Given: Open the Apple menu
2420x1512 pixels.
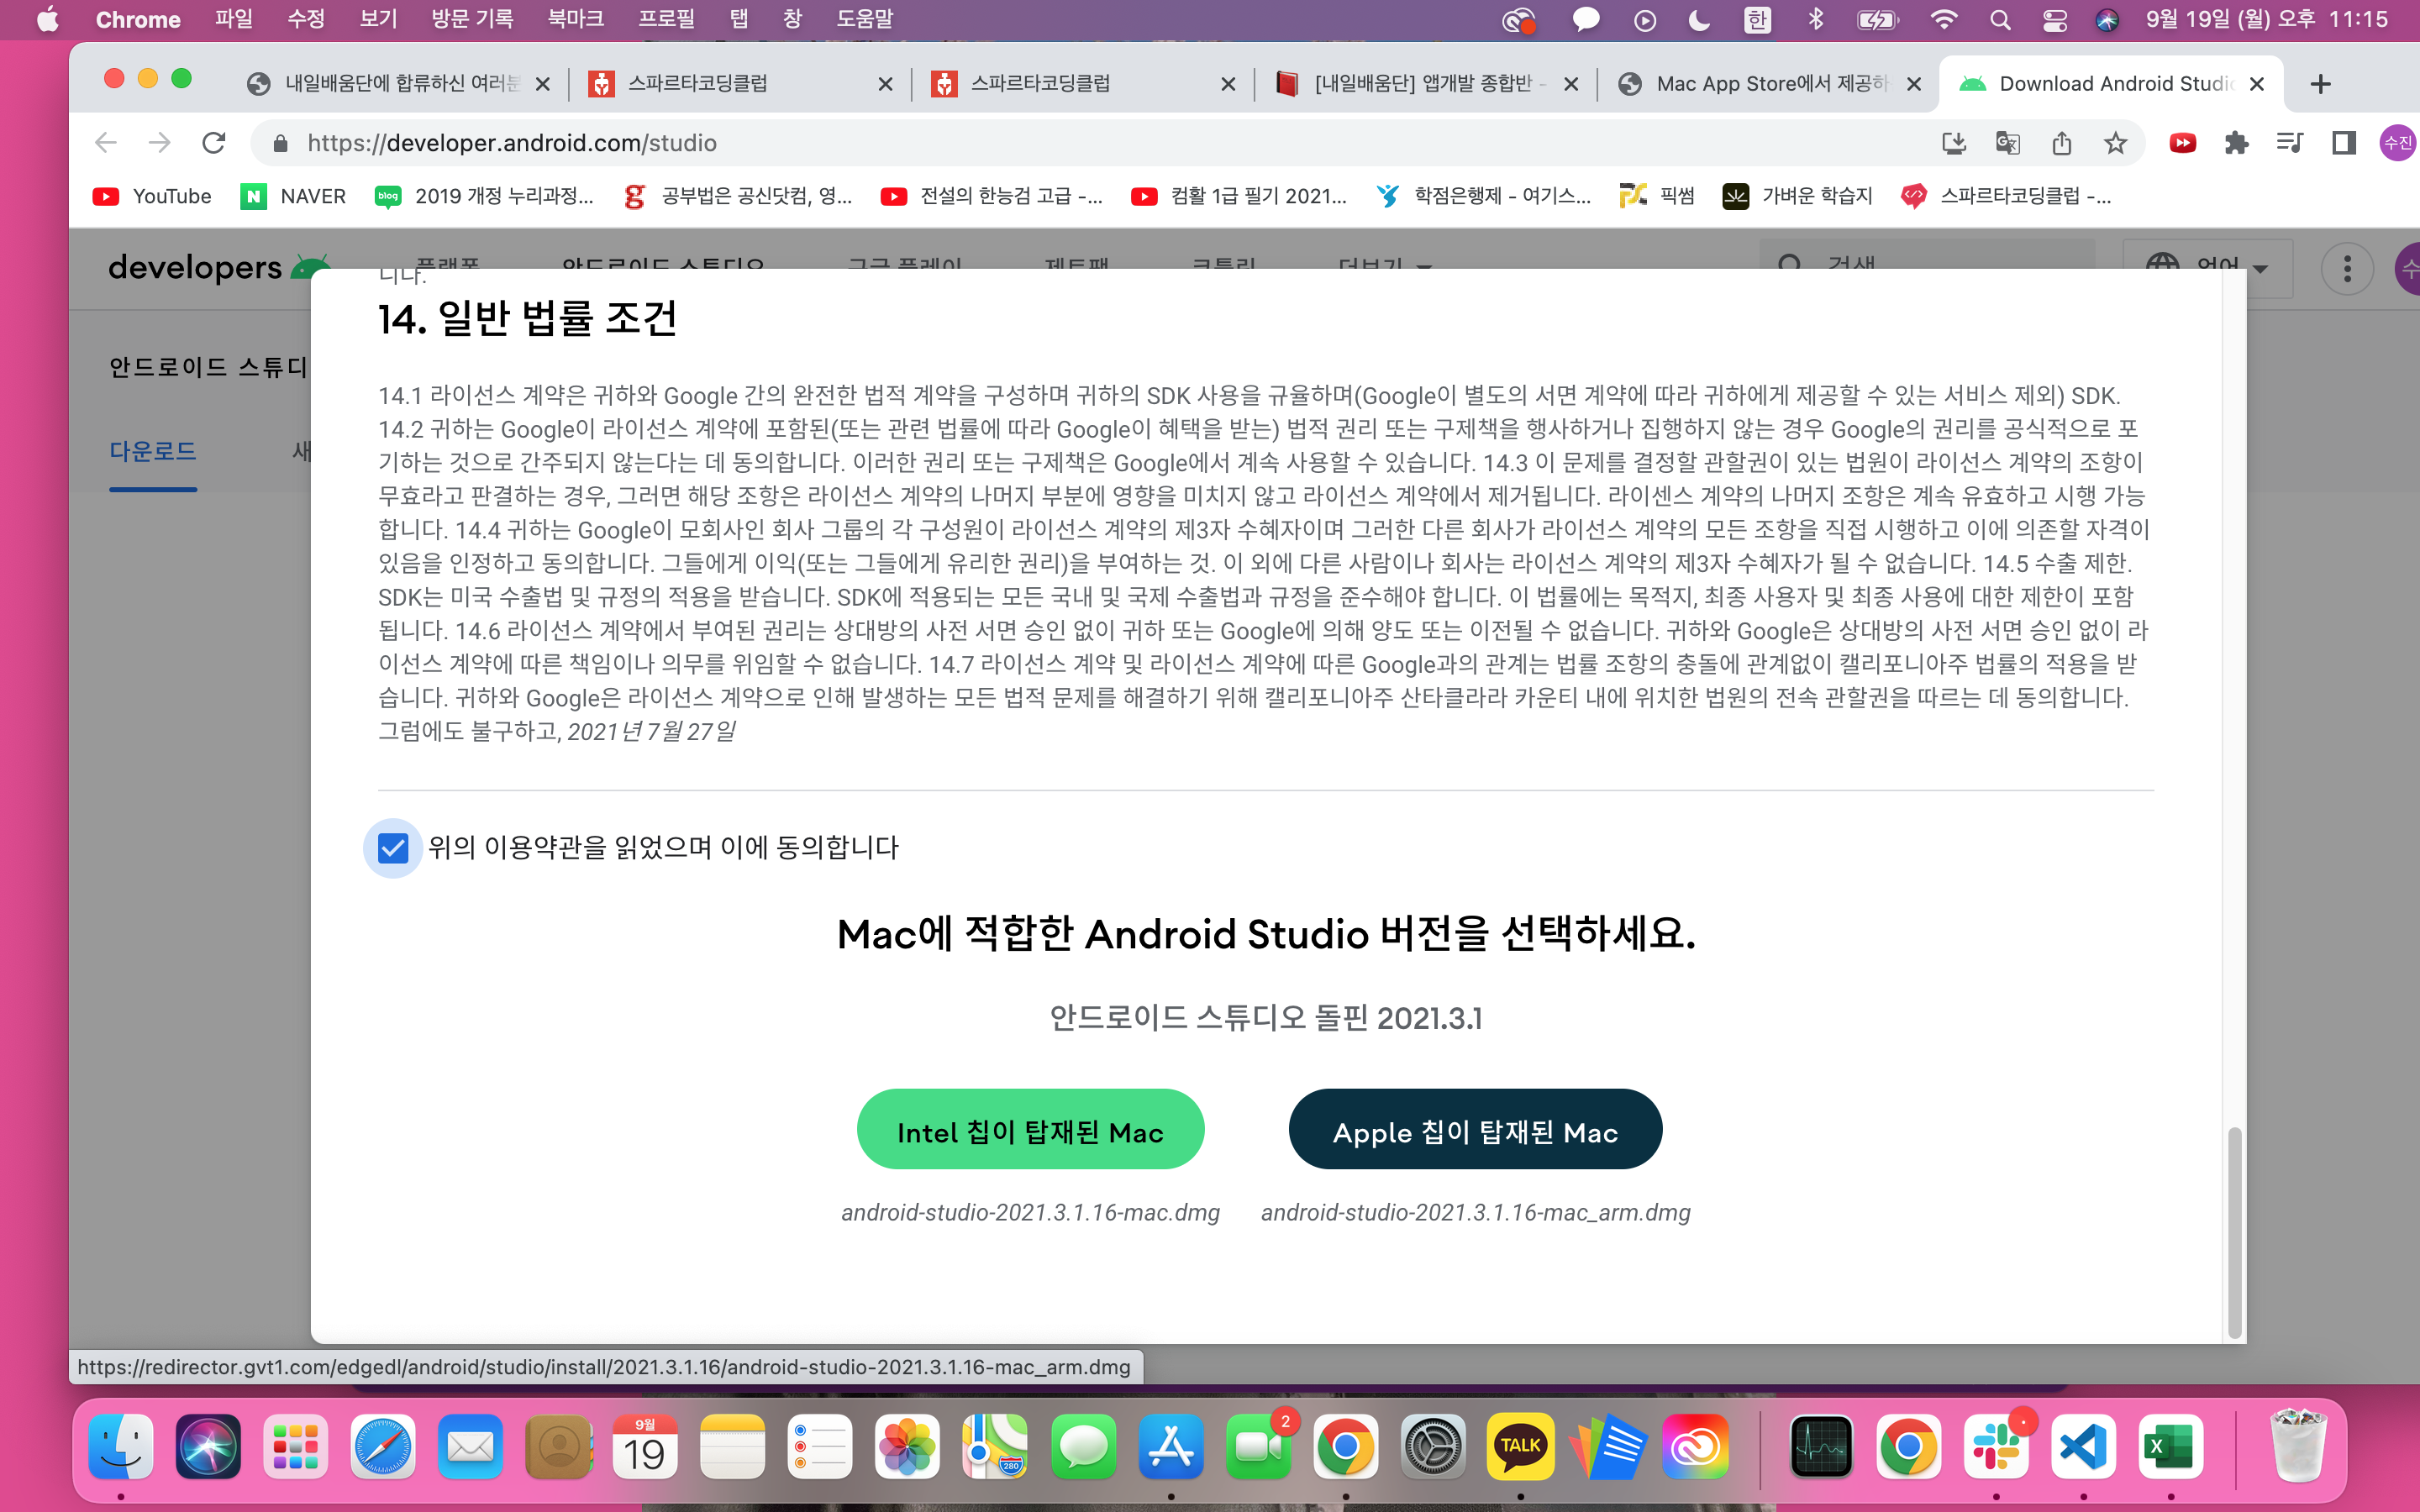Looking at the screenshot, I should point(47,19).
